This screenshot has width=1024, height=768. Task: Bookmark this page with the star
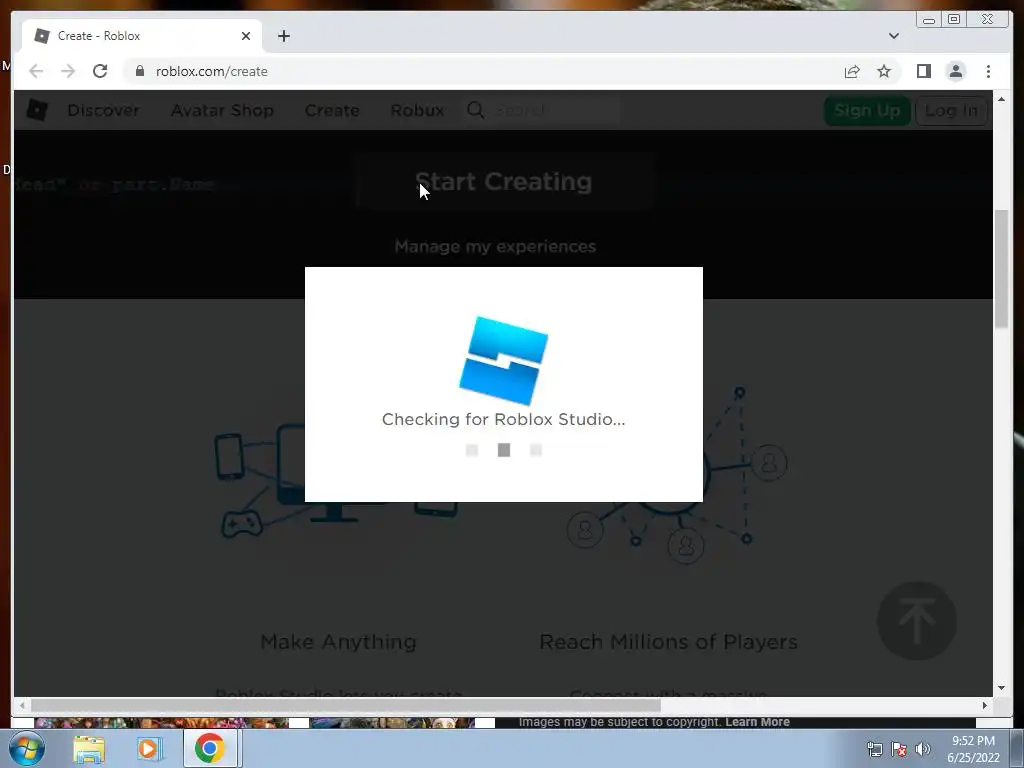[x=884, y=71]
